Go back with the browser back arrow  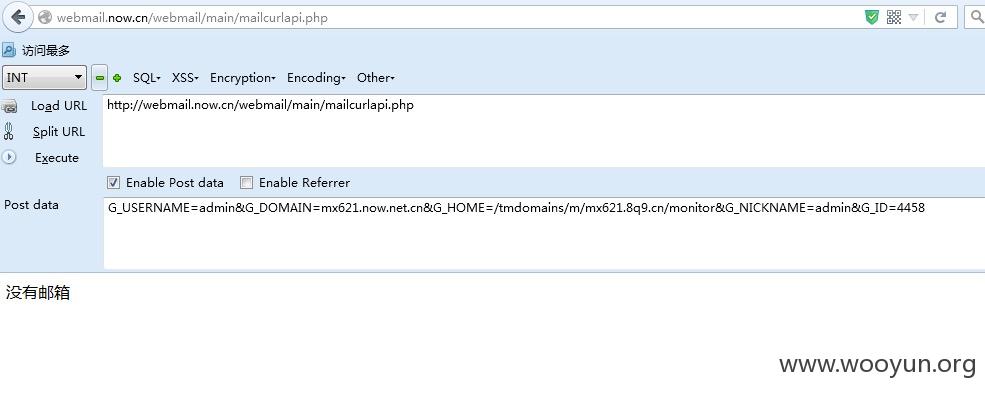coord(18,17)
